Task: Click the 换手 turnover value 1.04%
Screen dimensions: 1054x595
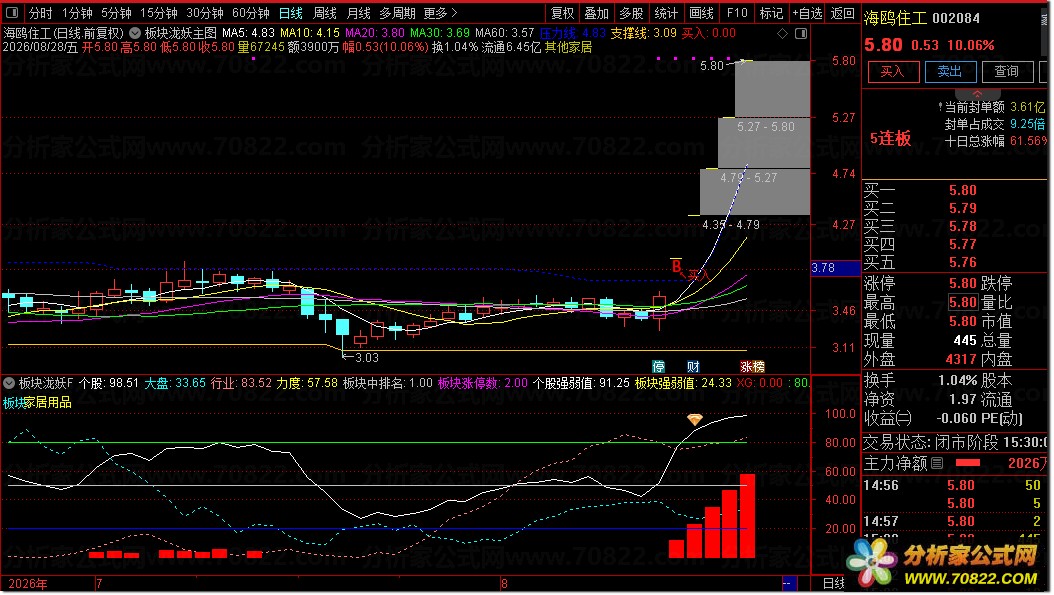Action: pos(957,381)
